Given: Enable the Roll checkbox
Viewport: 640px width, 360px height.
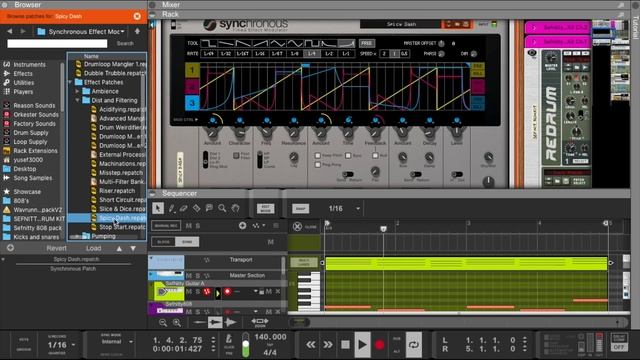Looking at the screenshot, I should [x=375, y=156].
